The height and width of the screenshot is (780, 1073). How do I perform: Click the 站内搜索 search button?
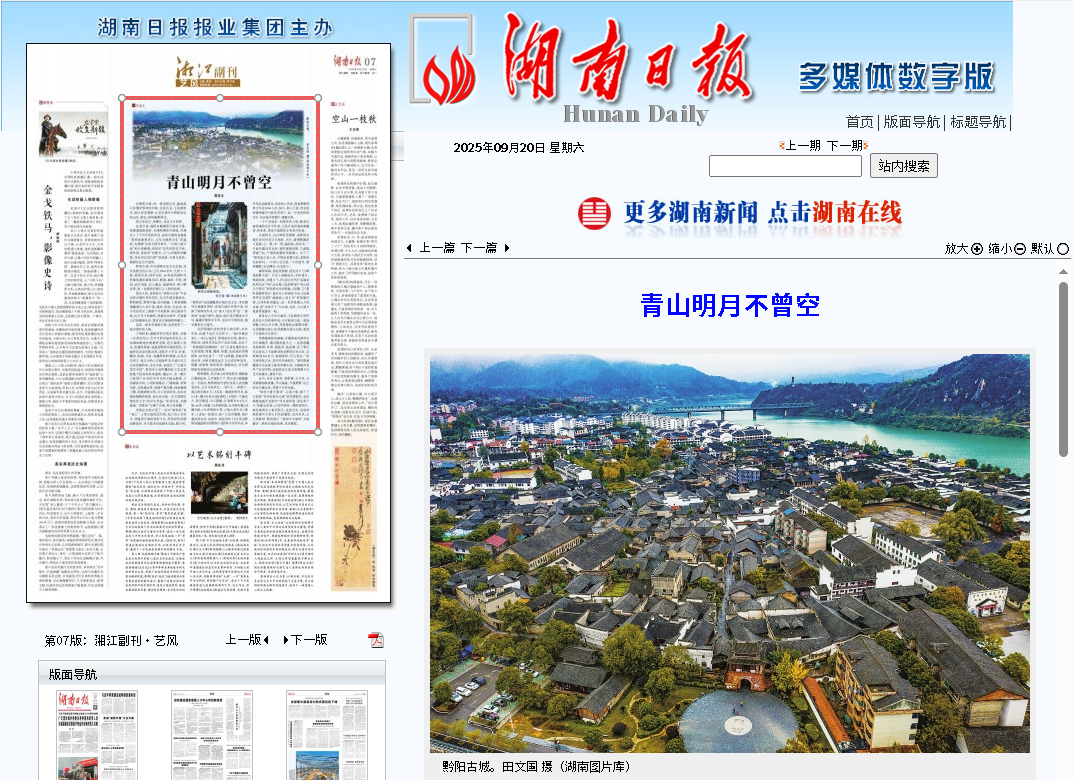point(903,166)
